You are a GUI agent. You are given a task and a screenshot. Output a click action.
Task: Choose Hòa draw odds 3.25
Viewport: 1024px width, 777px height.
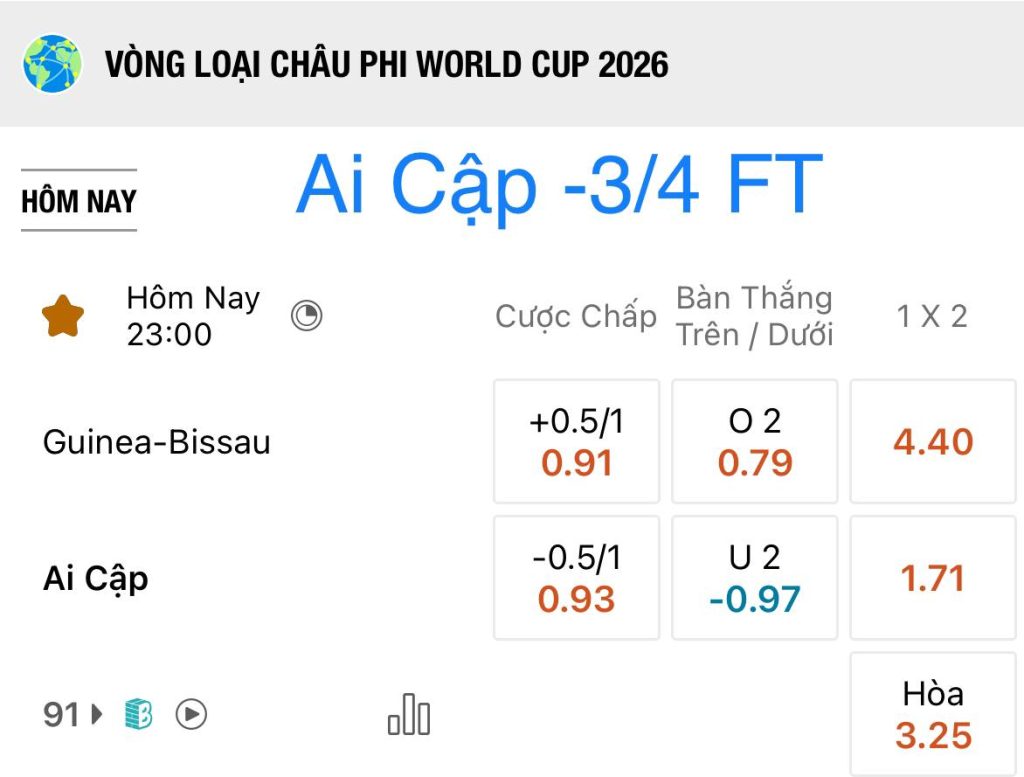[933, 714]
